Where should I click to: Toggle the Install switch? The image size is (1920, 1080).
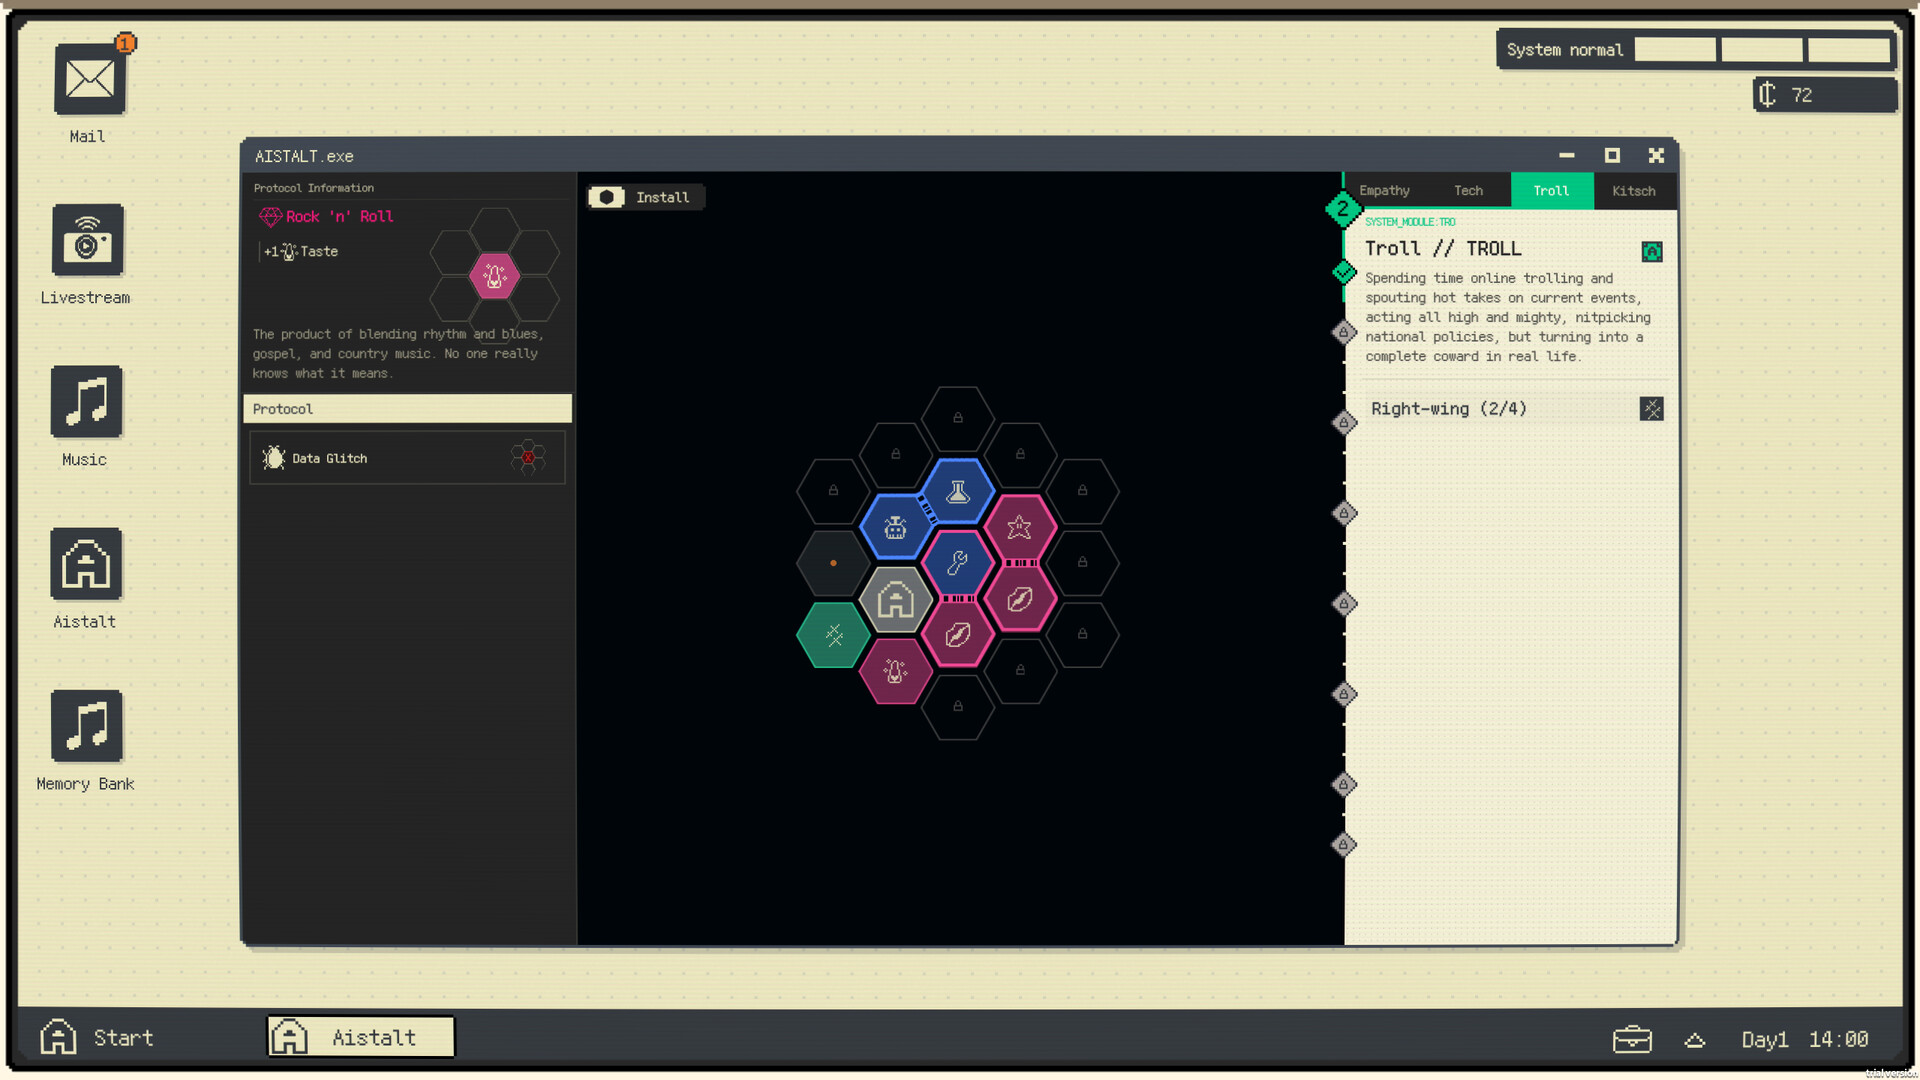607,197
